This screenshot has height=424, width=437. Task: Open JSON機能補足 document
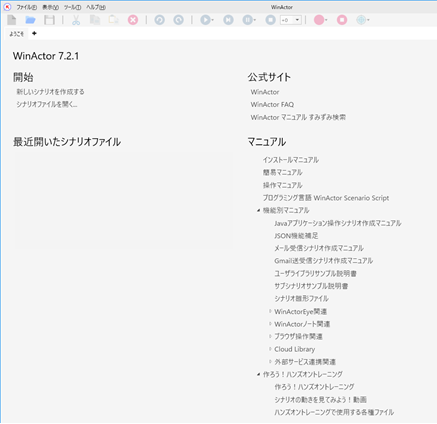click(296, 236)
